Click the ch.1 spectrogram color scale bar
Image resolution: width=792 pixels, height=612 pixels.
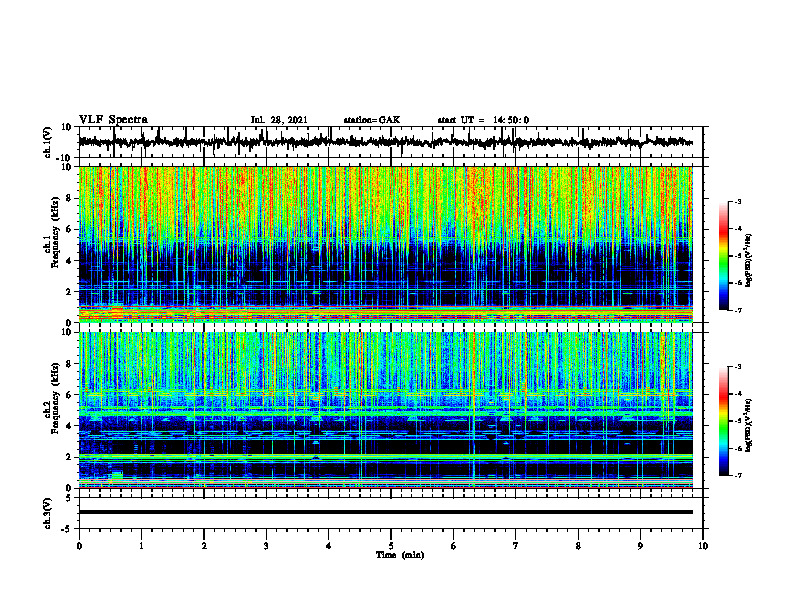tap(724, 256)
